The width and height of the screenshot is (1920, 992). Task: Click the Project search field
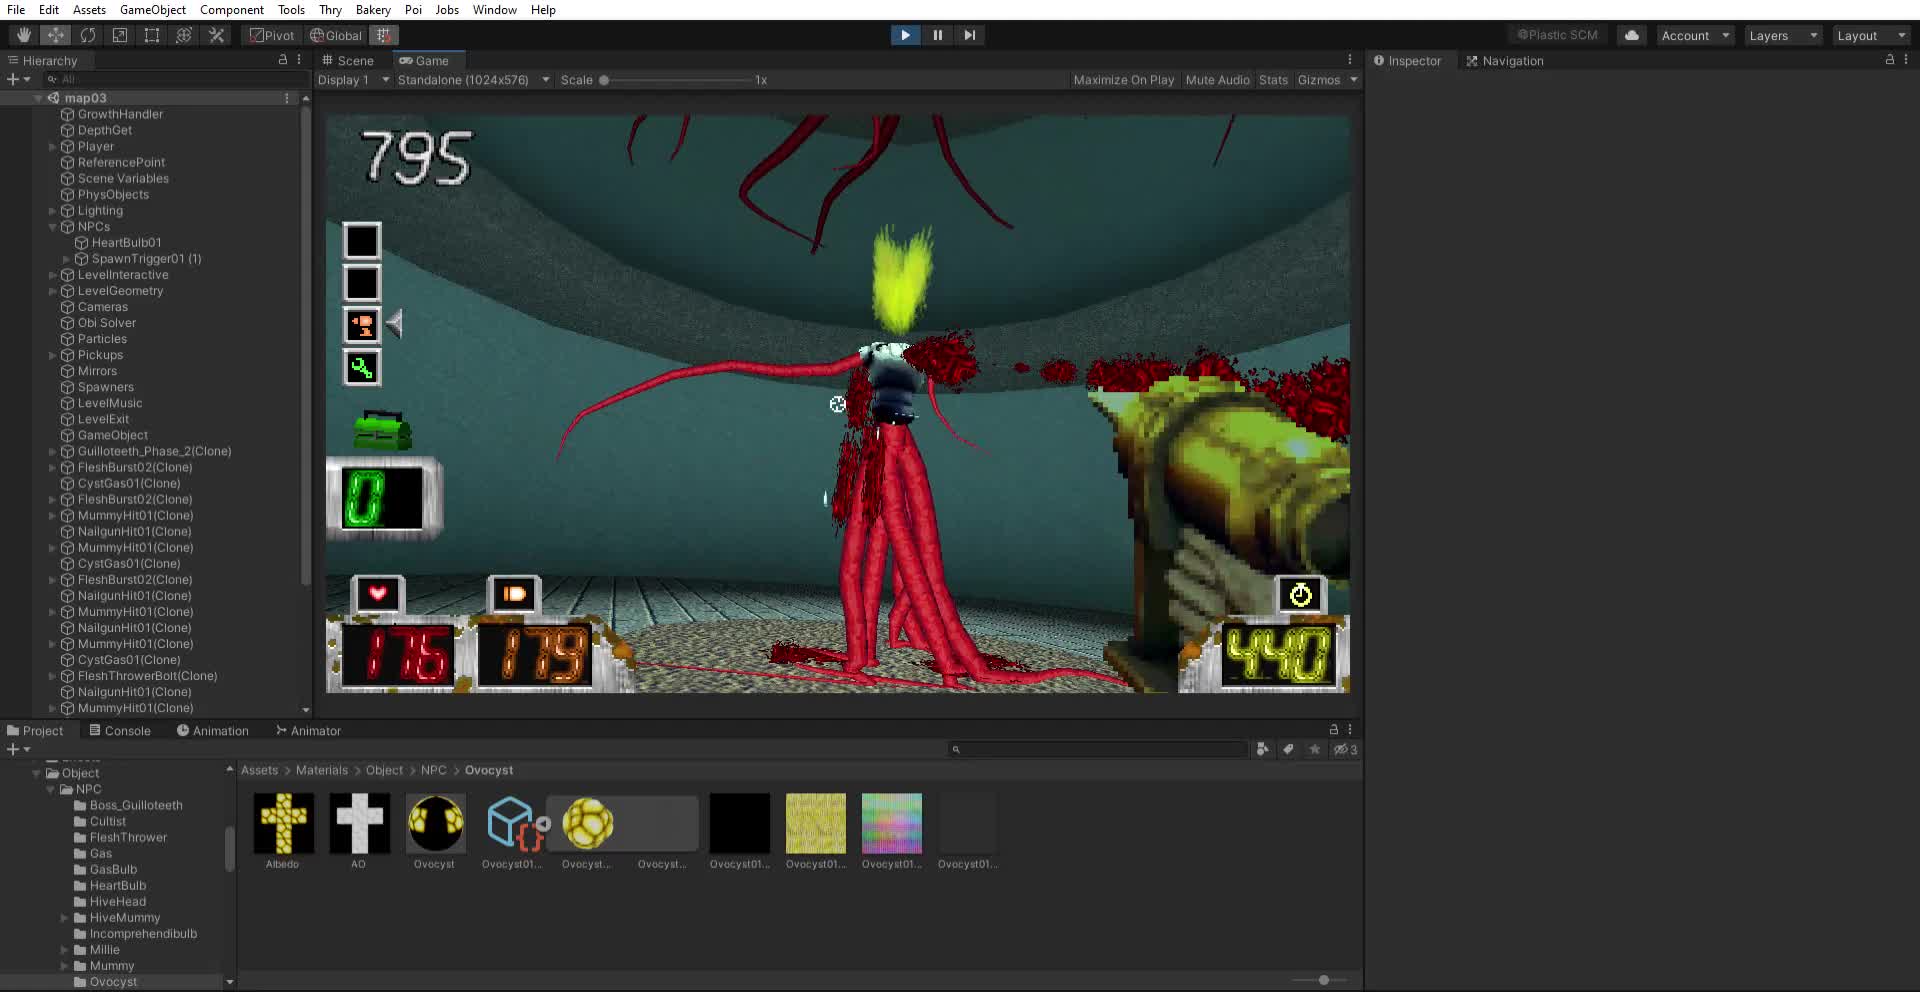point(1097,749)
